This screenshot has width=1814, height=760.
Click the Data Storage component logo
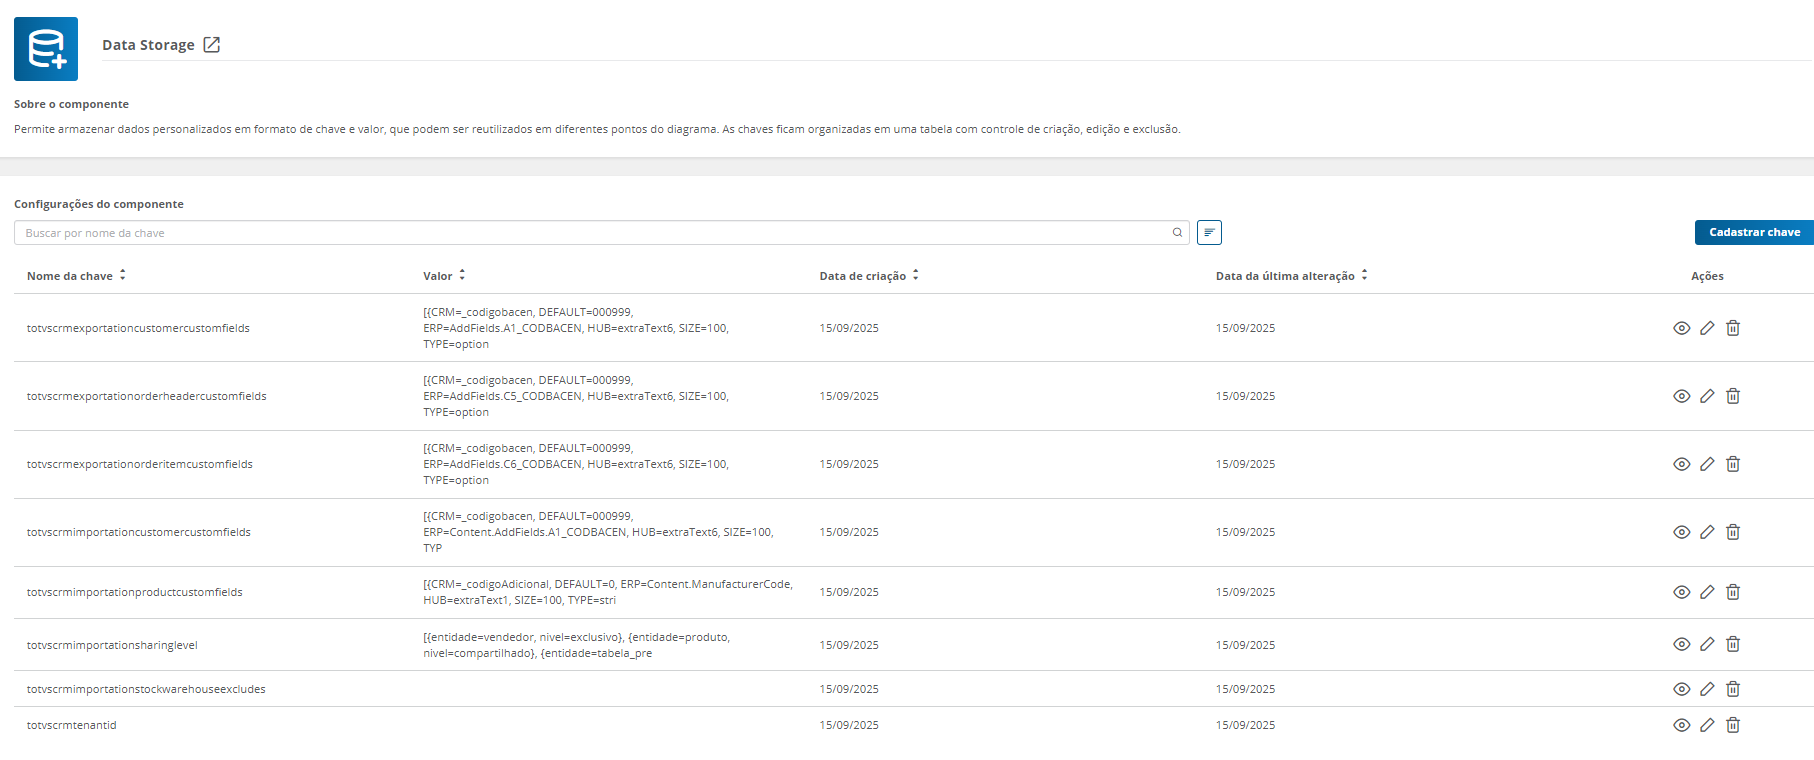tap(46, 49)
